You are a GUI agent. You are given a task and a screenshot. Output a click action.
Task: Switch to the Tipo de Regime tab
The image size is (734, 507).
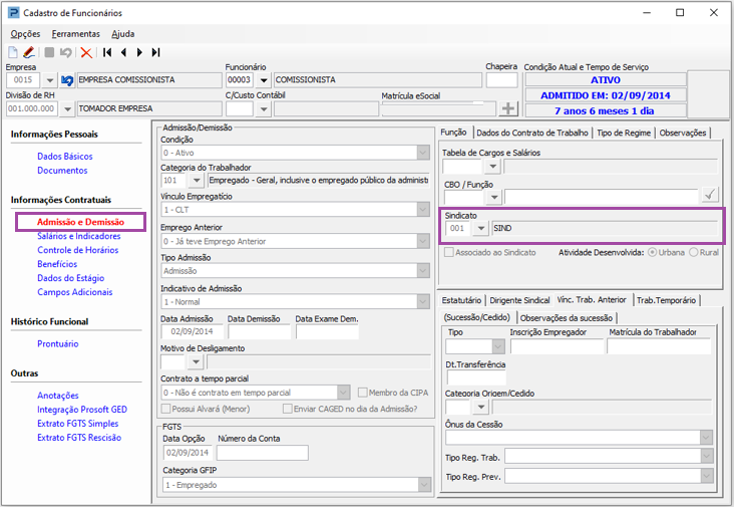[624, 133]
